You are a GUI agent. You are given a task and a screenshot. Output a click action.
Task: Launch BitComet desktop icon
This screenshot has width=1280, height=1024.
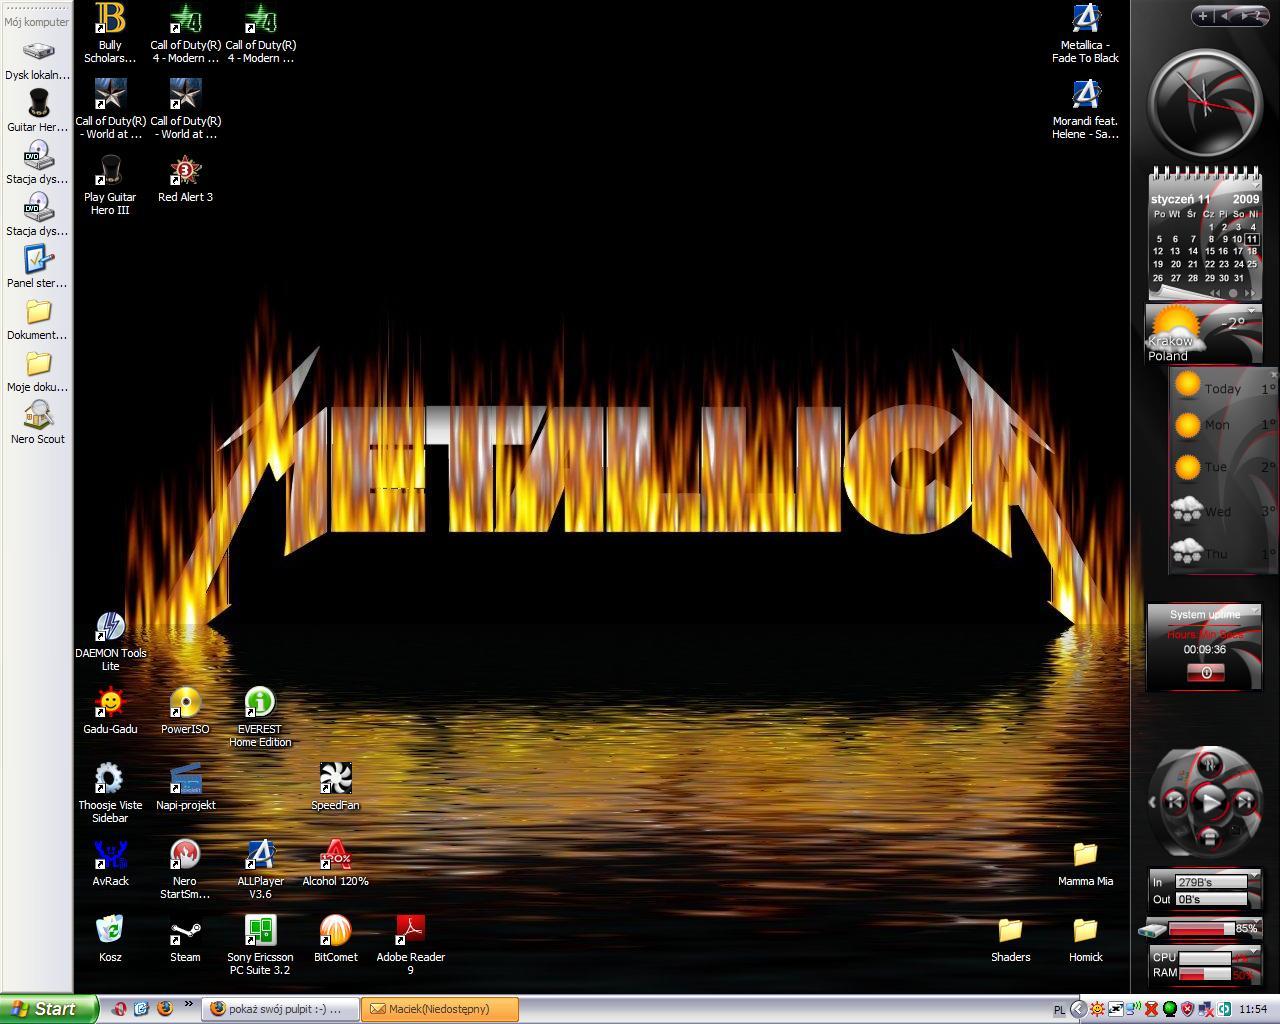[x=335, y=939]
